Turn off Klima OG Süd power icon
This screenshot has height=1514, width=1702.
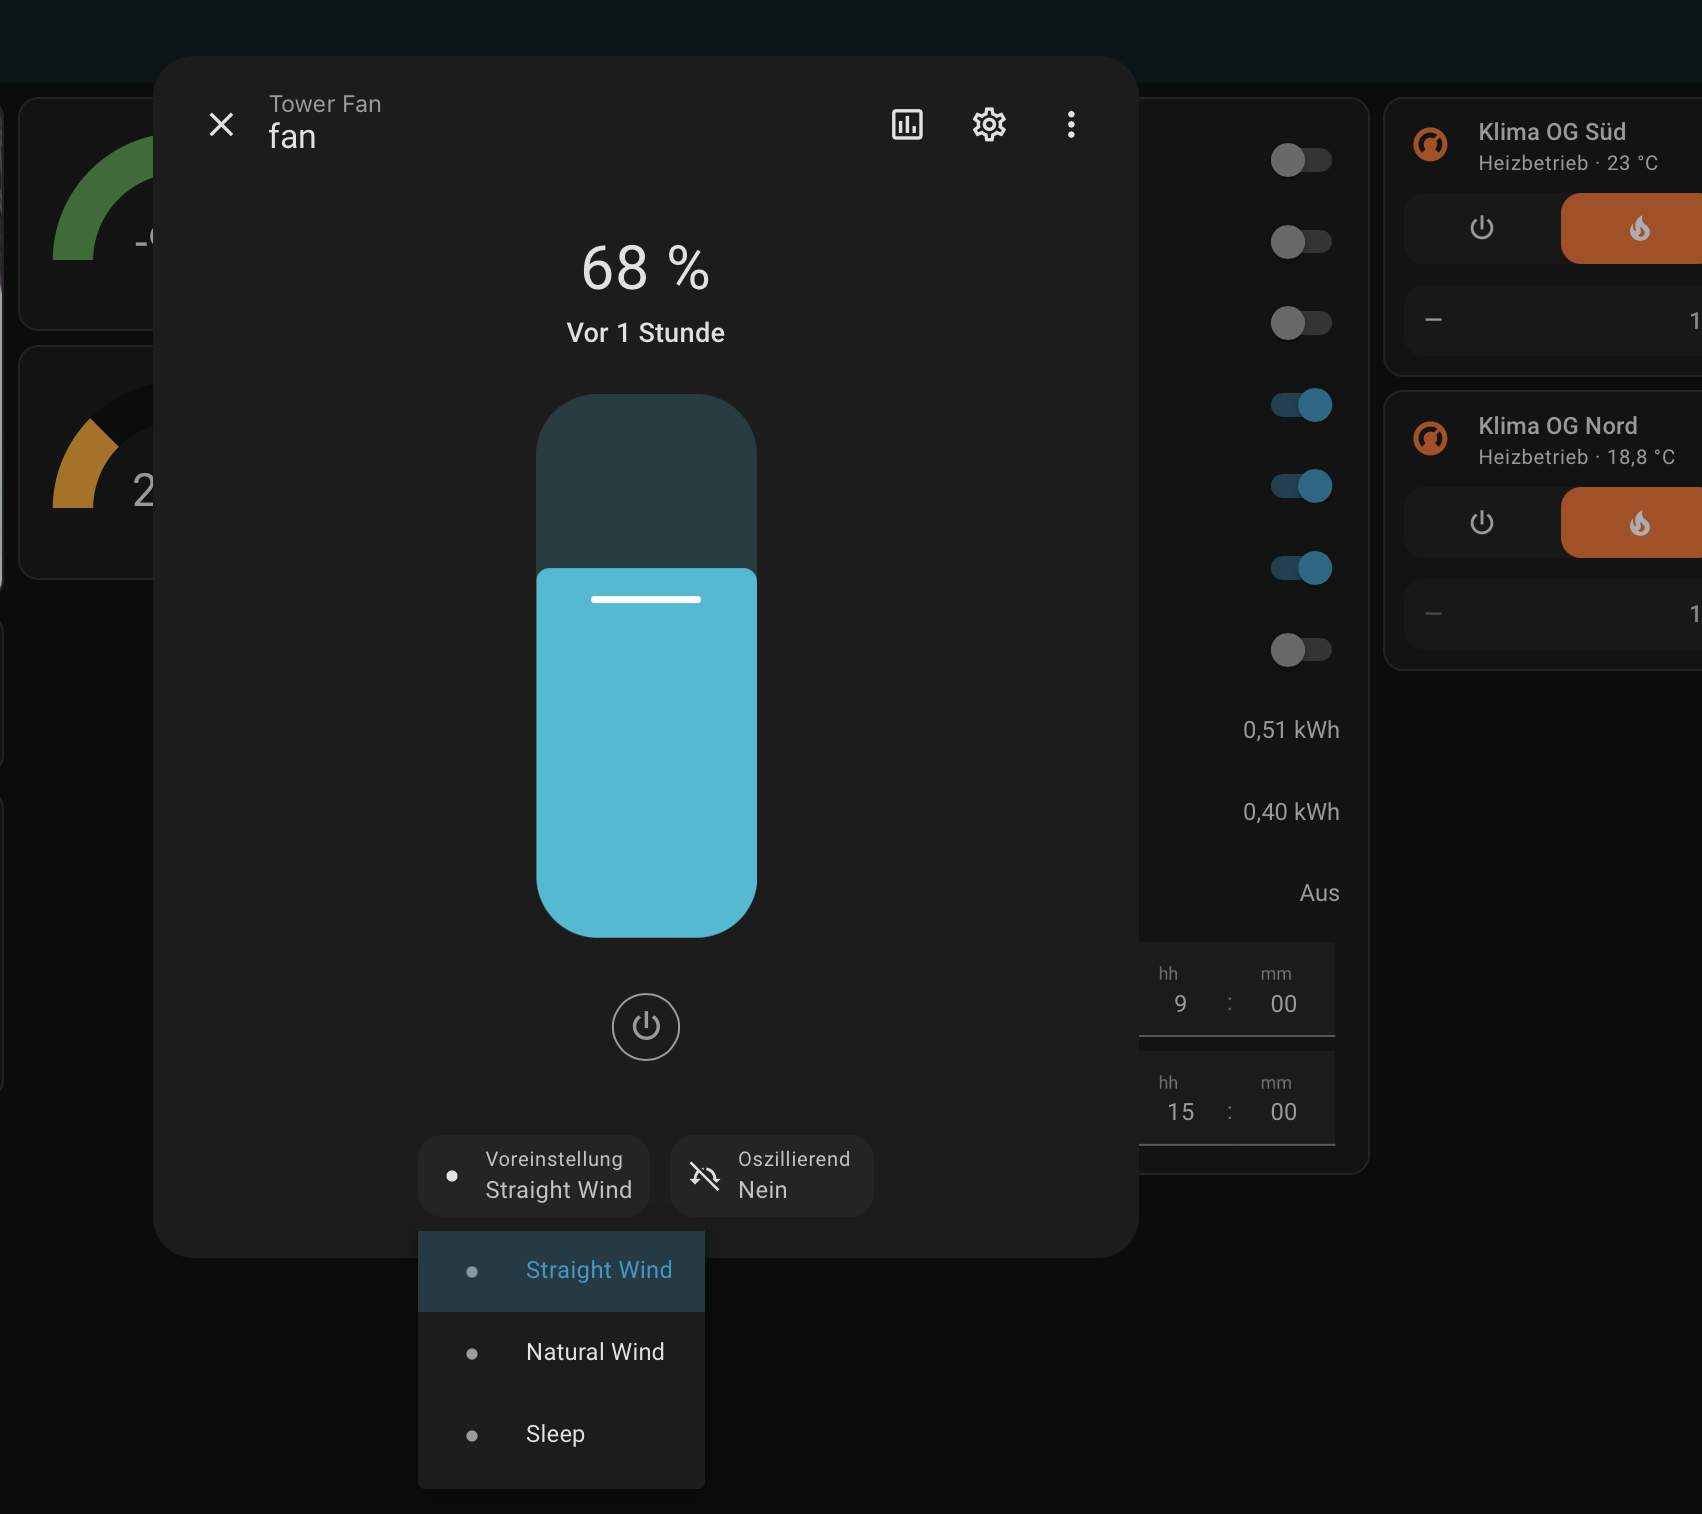(1482, 228)
